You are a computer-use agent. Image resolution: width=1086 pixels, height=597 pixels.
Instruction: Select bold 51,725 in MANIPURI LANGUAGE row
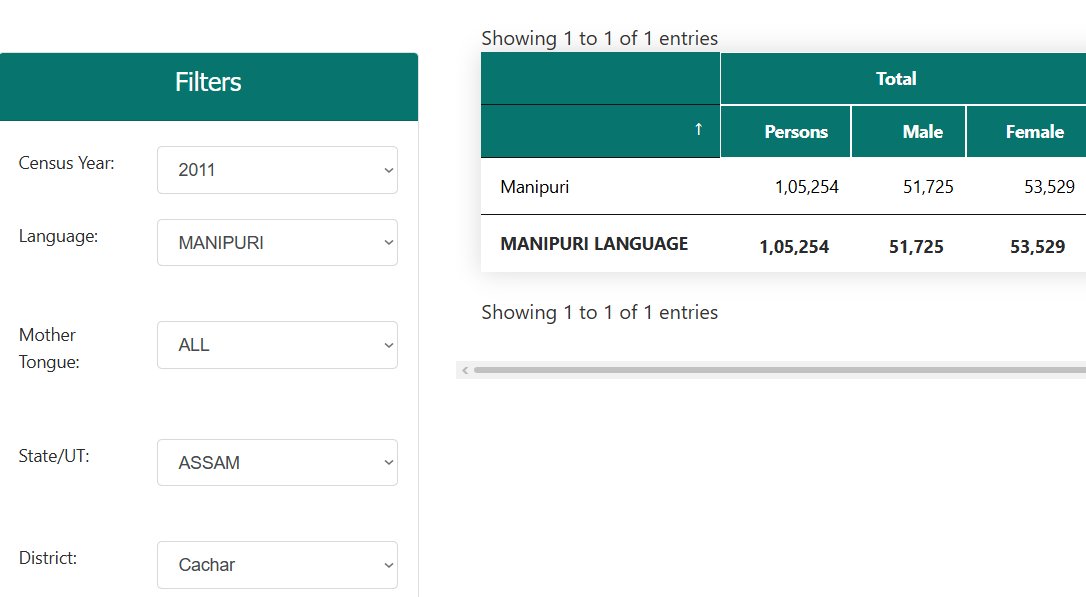tap(916, 247)
